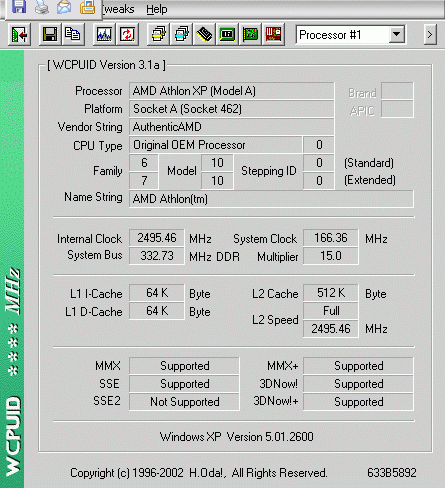Open the yellow-banded feature flags icon

[158, 34]
